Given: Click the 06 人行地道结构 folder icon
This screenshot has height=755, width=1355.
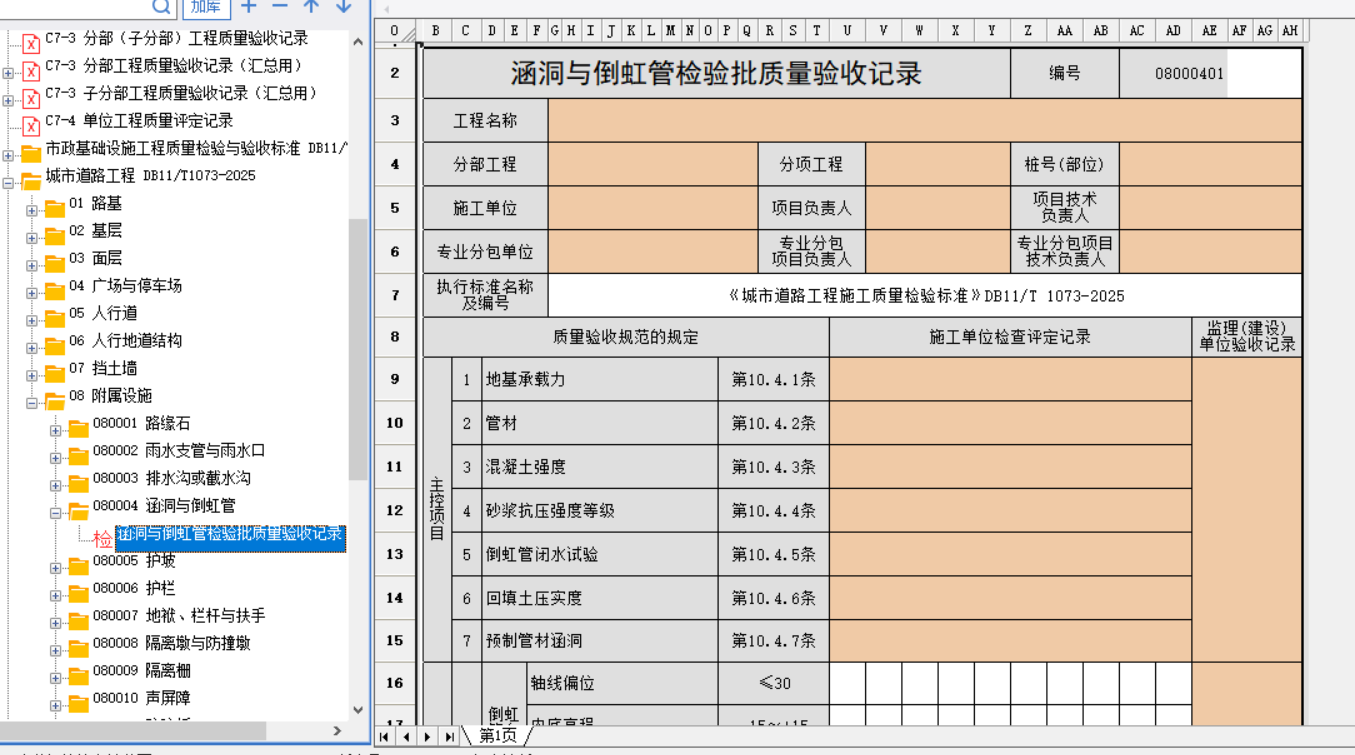Looking at the screenshot, I should click(54, 346).
